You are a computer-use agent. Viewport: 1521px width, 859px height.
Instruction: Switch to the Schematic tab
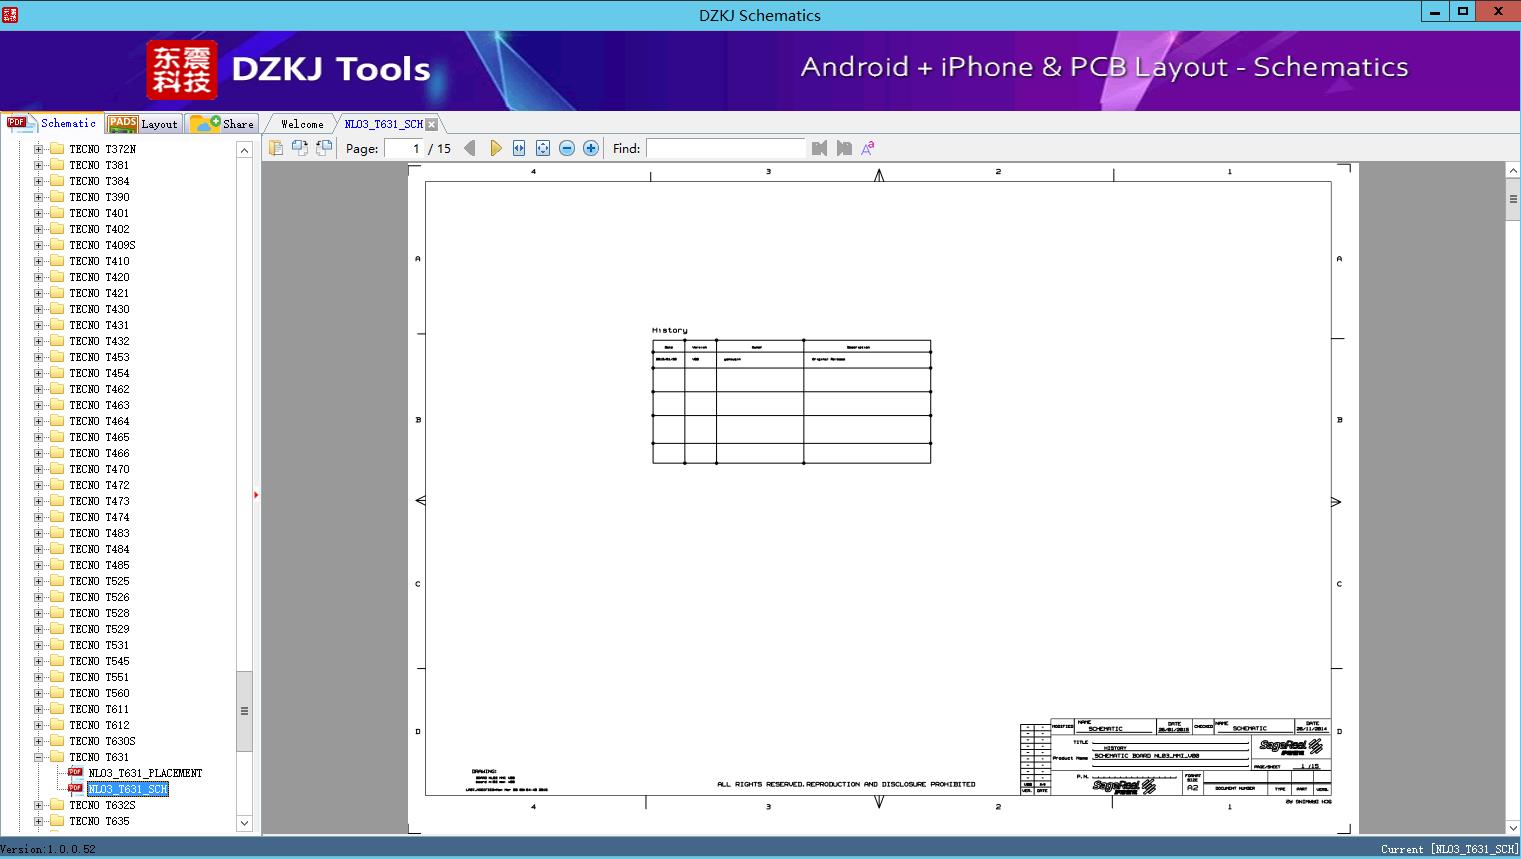point(52,123)
